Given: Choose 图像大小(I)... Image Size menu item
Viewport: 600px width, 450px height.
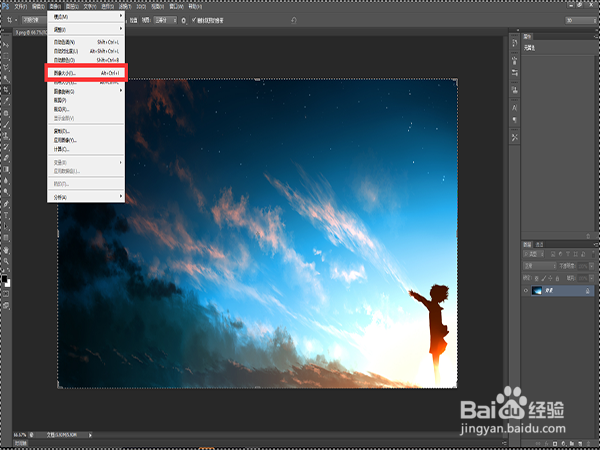Looking at the screenshot, I should 86,73.
